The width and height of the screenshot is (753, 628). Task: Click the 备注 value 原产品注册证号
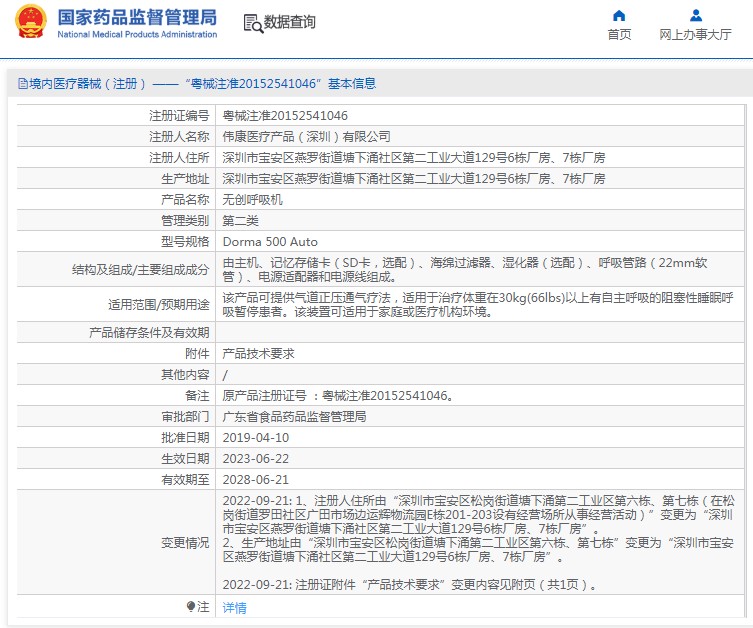(338, 396)
